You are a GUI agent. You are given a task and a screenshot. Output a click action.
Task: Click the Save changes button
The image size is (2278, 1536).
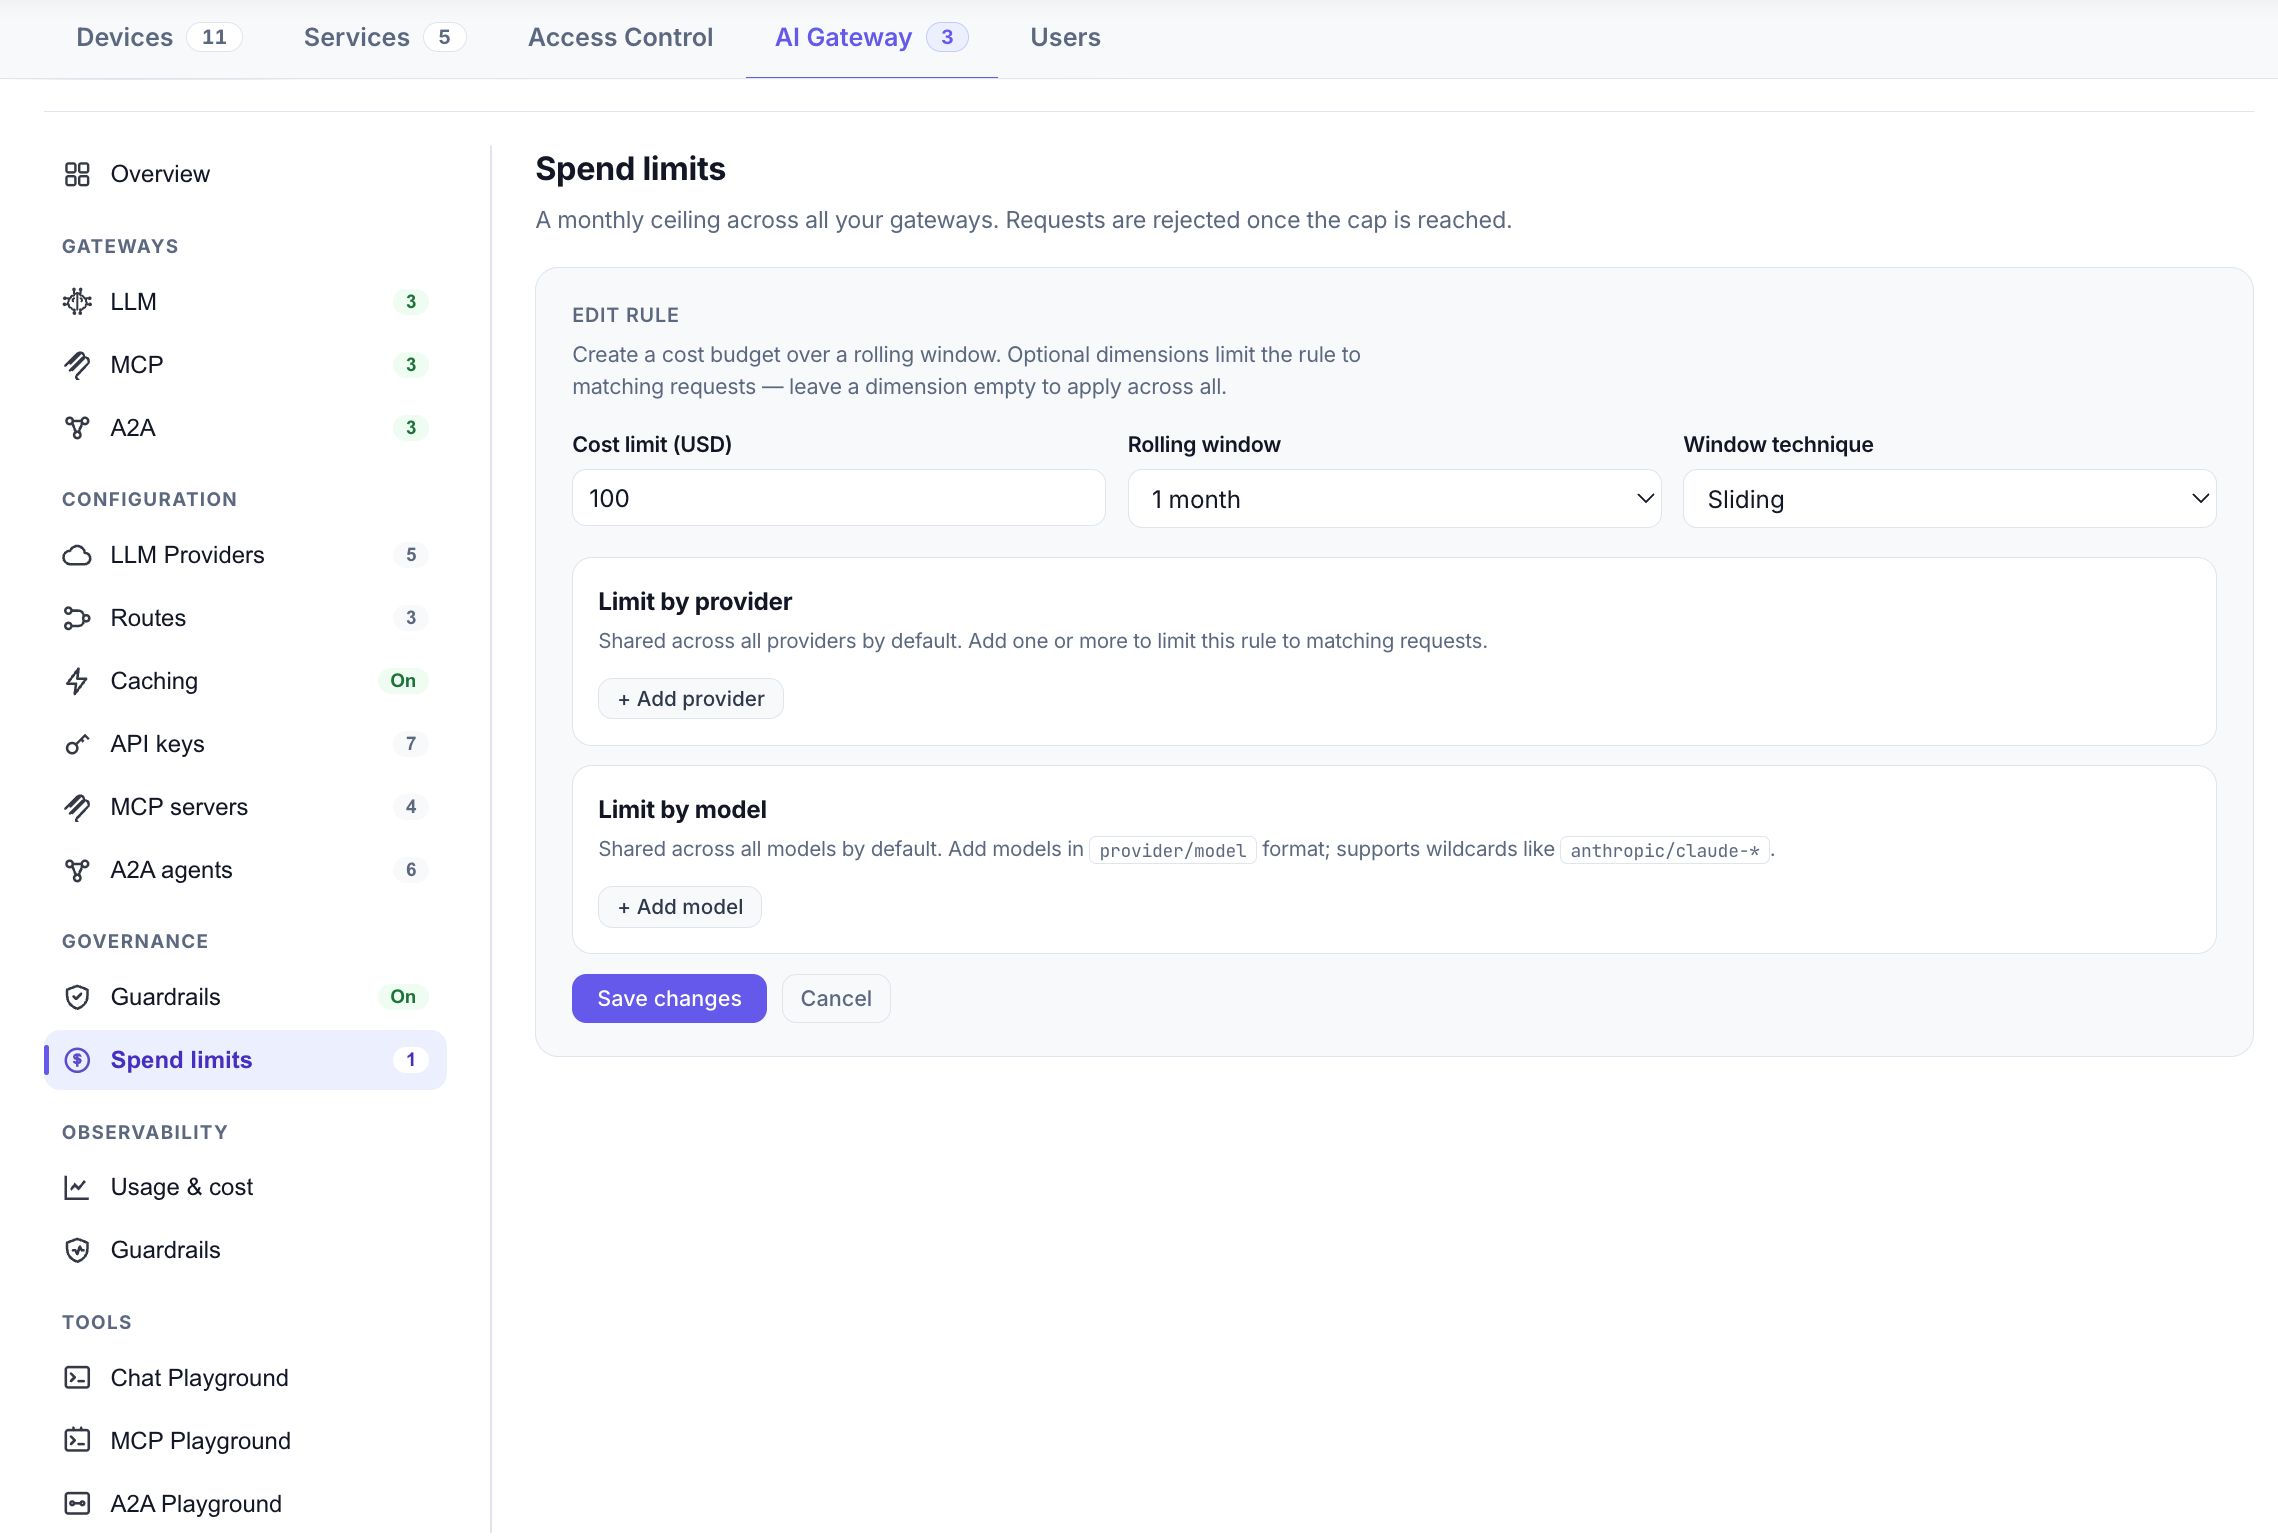coord(669,998)
